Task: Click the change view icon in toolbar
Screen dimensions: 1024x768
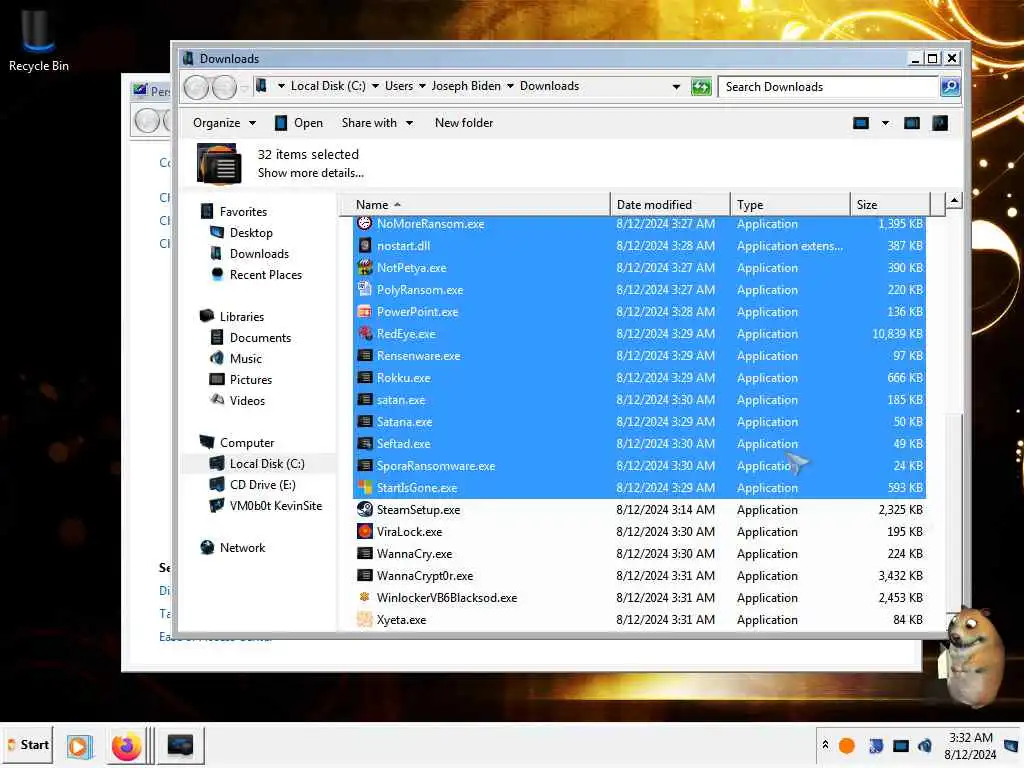Action: pos(861,123)
